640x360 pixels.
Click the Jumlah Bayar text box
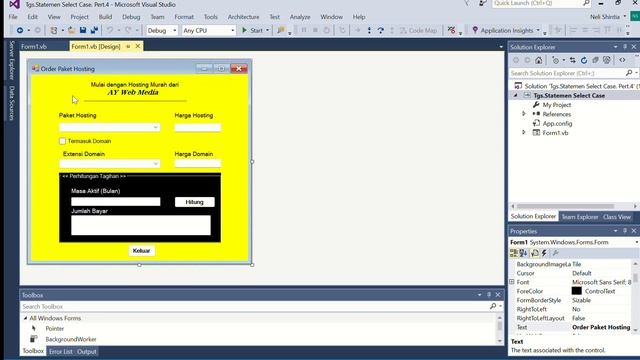[x=141, y=225]
